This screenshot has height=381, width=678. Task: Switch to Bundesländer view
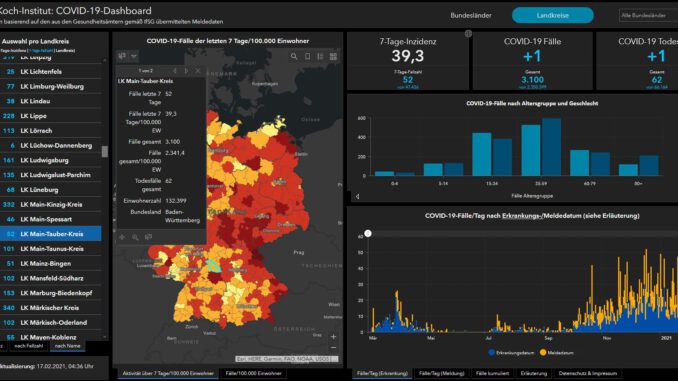471,16
